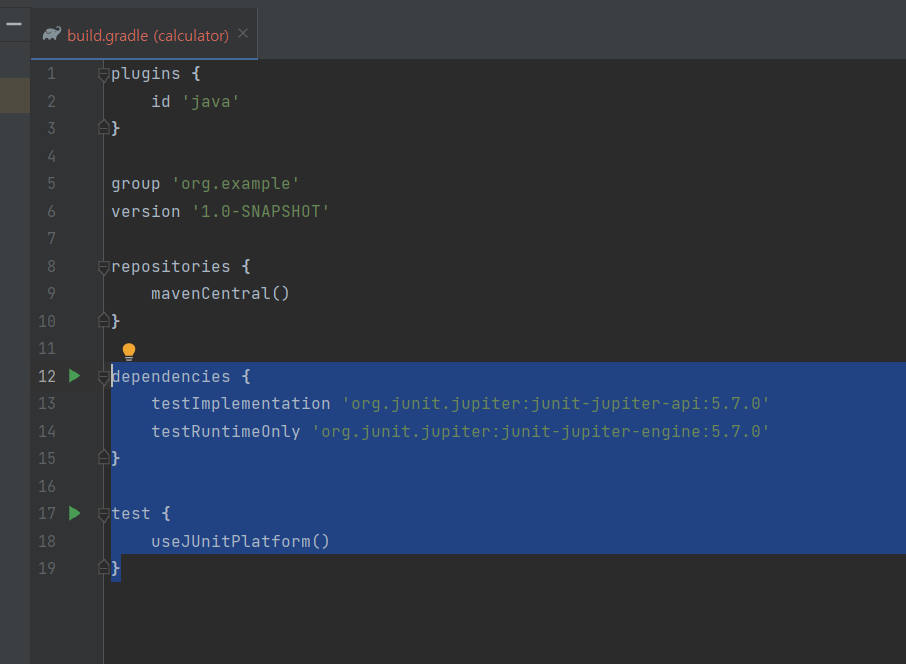Click line number 12 in the gutter
906x664 pixels.
(47, 377)
